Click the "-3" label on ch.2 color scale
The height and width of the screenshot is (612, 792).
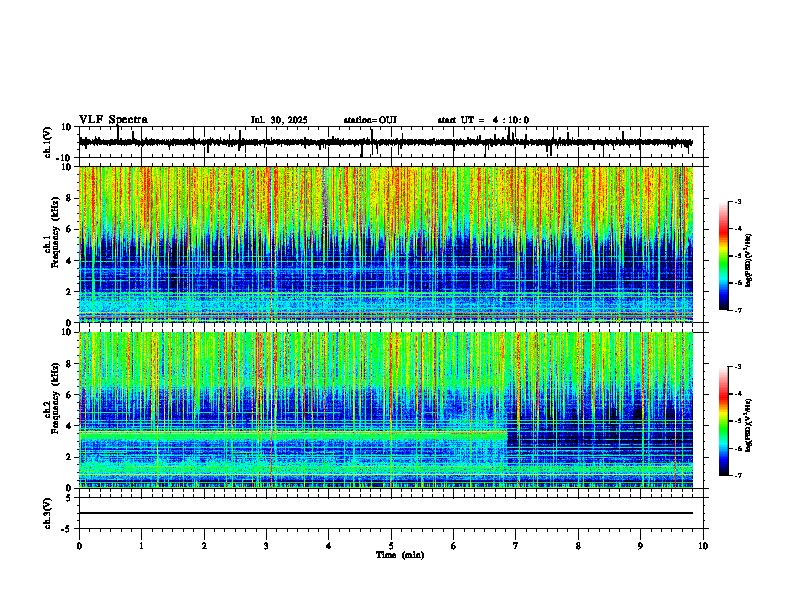tap(738, 367)
